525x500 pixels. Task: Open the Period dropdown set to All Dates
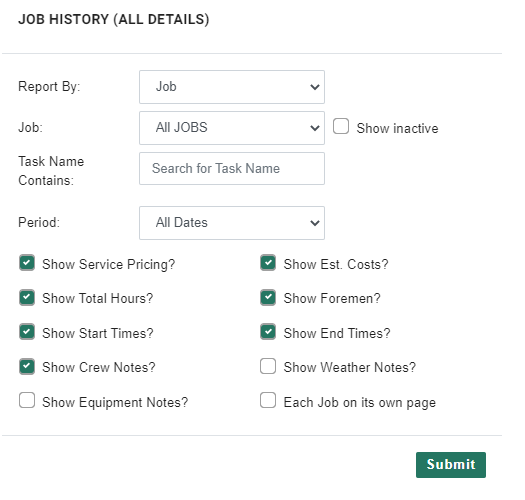[x=232, y=223]
